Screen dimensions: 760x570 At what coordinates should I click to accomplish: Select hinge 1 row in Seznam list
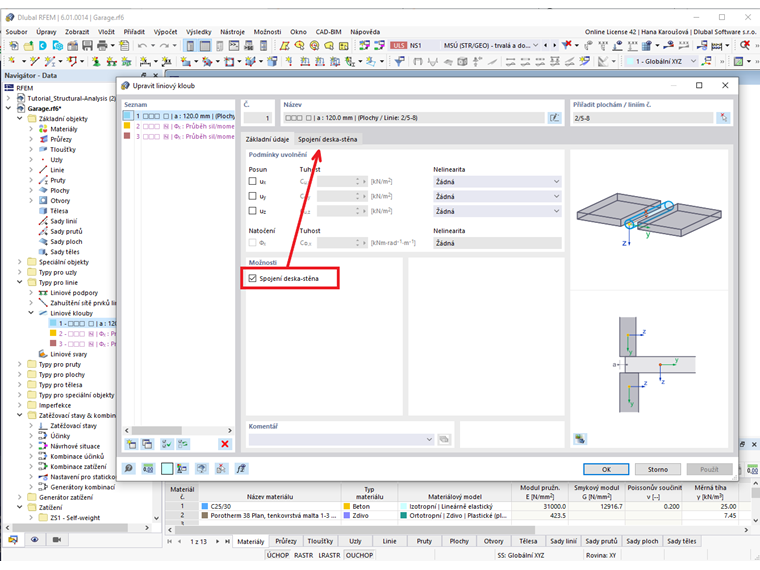[x=178, y=116]
